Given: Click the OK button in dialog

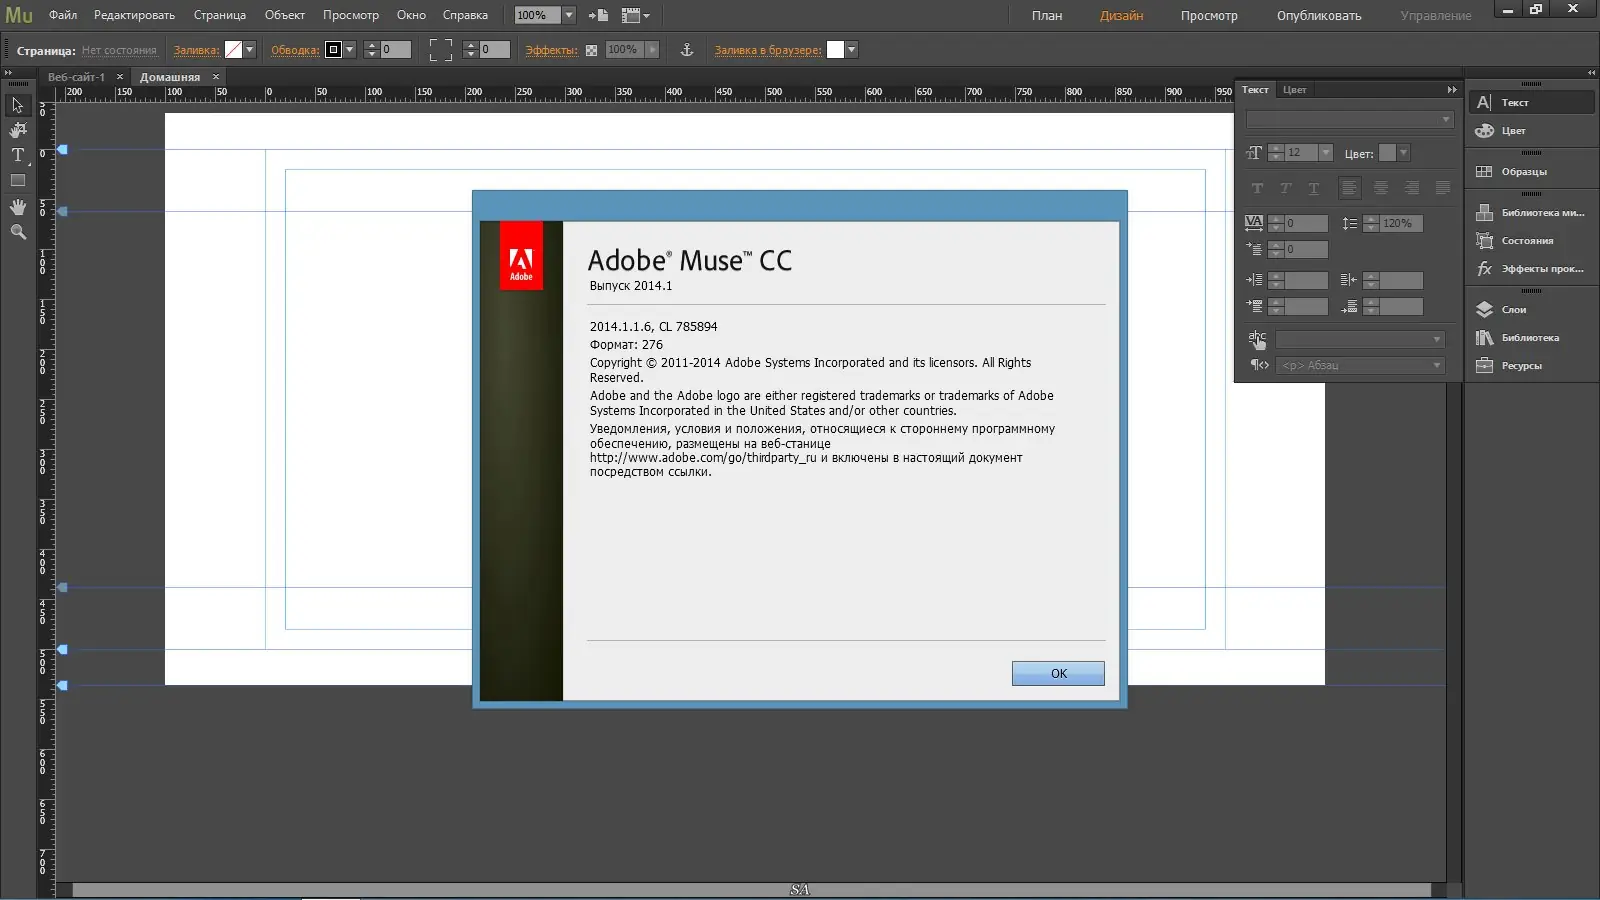Looking at the screenshot, I should [x=1058, y=674].
